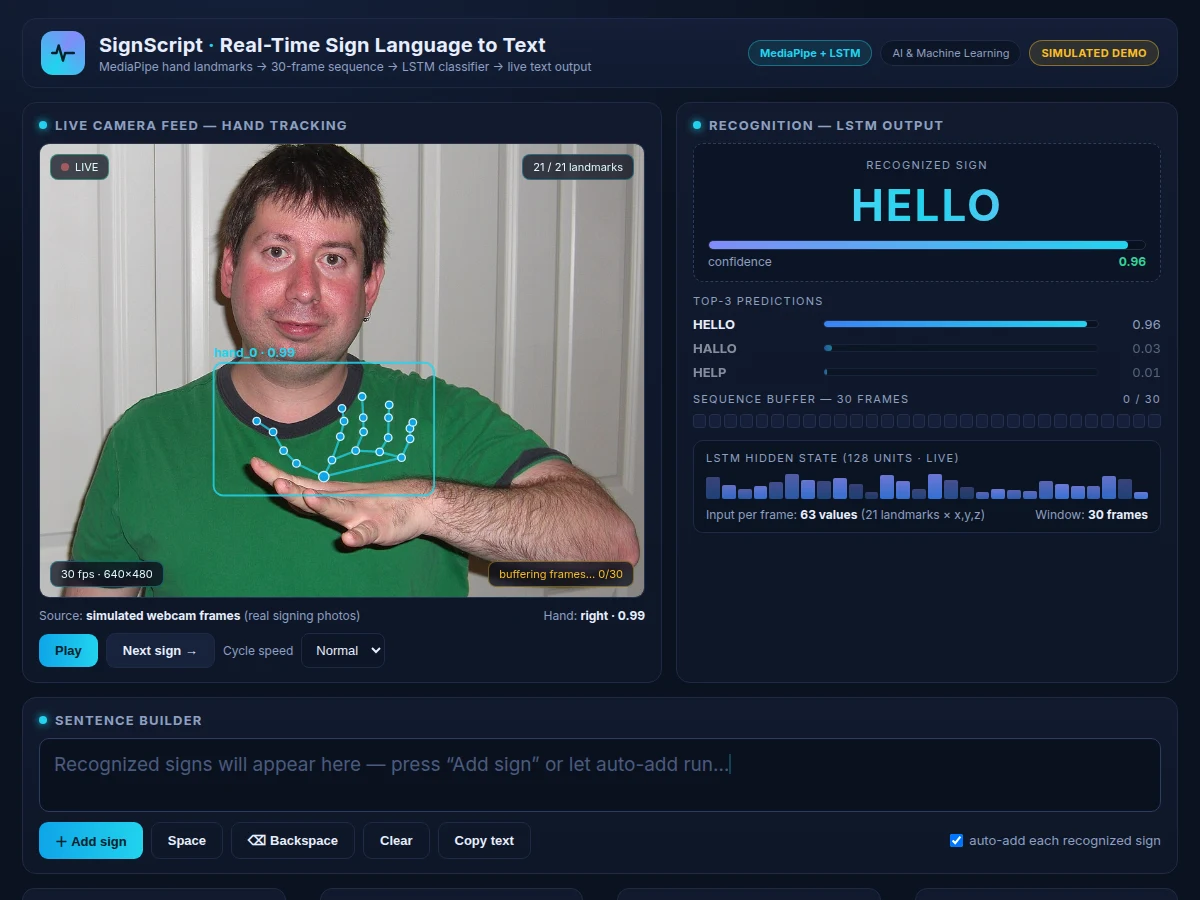Viewport: 1200px width, 900px height.
Task: Insert a space with the Space button
Action: (x=187, y=841)
